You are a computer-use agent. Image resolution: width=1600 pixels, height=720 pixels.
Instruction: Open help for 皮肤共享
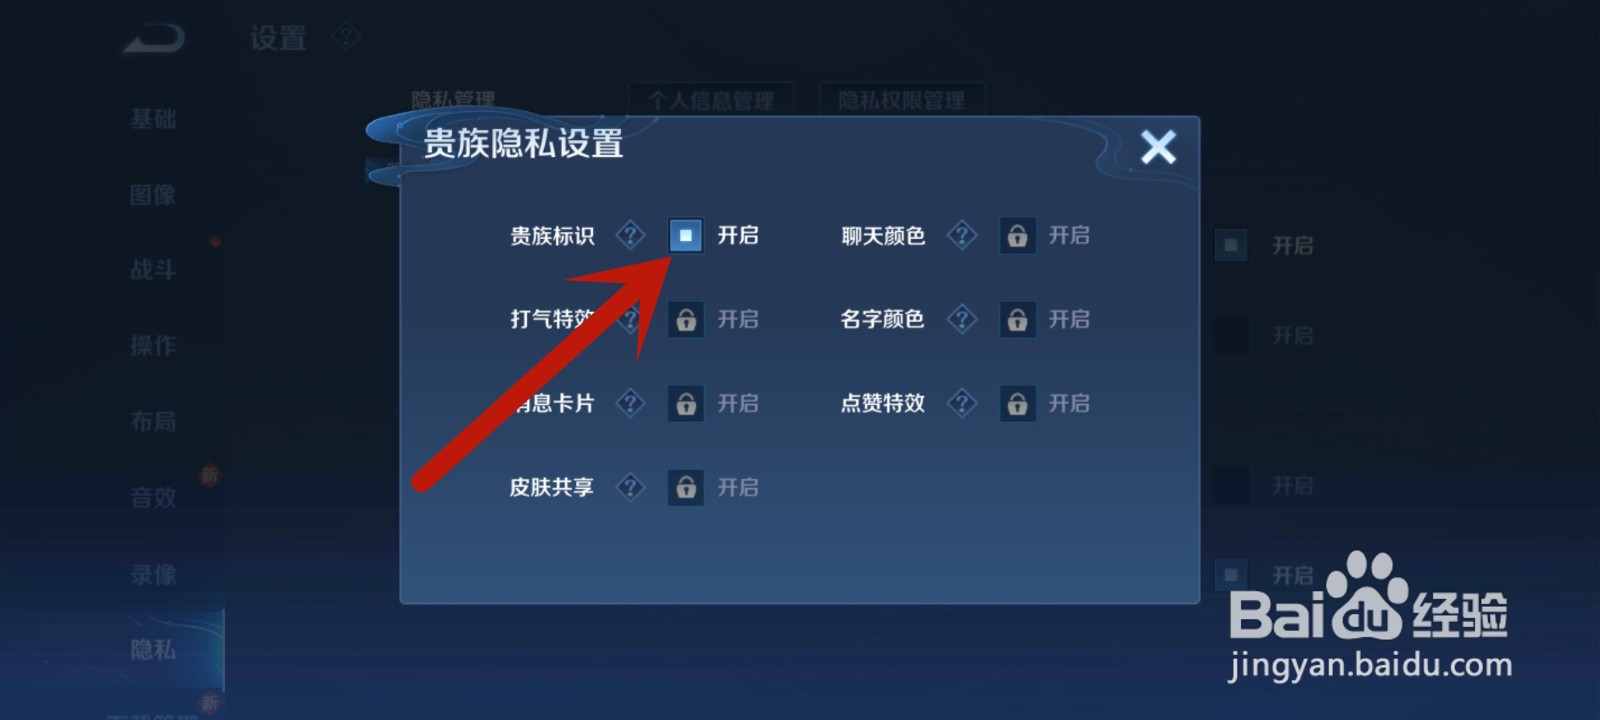click(x=630, y=487)
